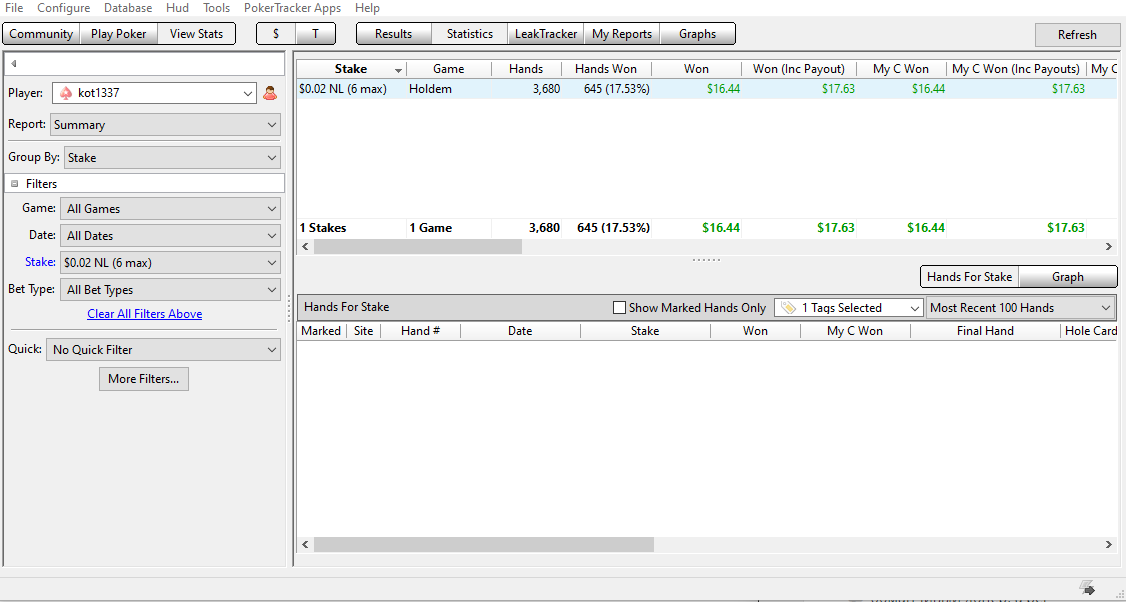Image resolution: width=1126 pixels, height=602 pixels.
Task: Switch to tournaments with T button
Action: [315, 34]
